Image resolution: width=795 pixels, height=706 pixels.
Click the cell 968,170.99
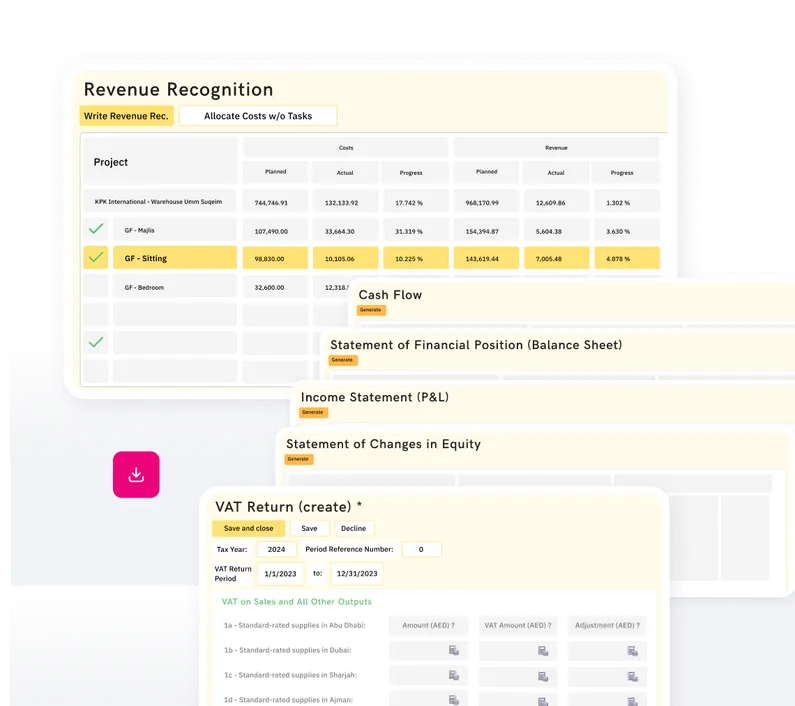[x=486, y=202]
